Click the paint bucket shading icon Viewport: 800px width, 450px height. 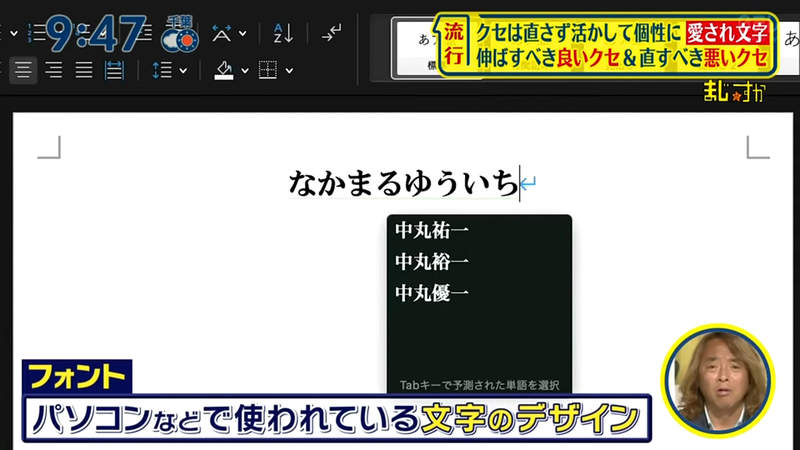[x=223, y=70]
